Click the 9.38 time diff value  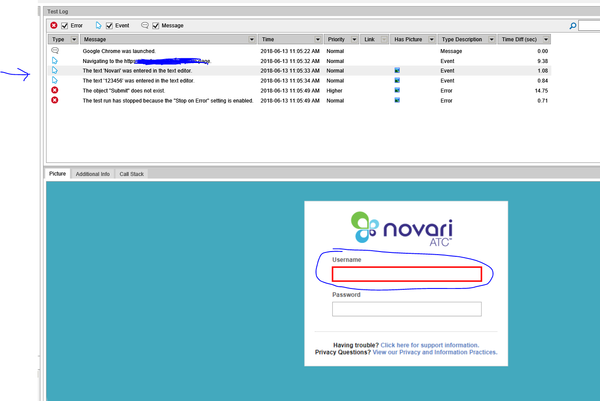point(543,61)
